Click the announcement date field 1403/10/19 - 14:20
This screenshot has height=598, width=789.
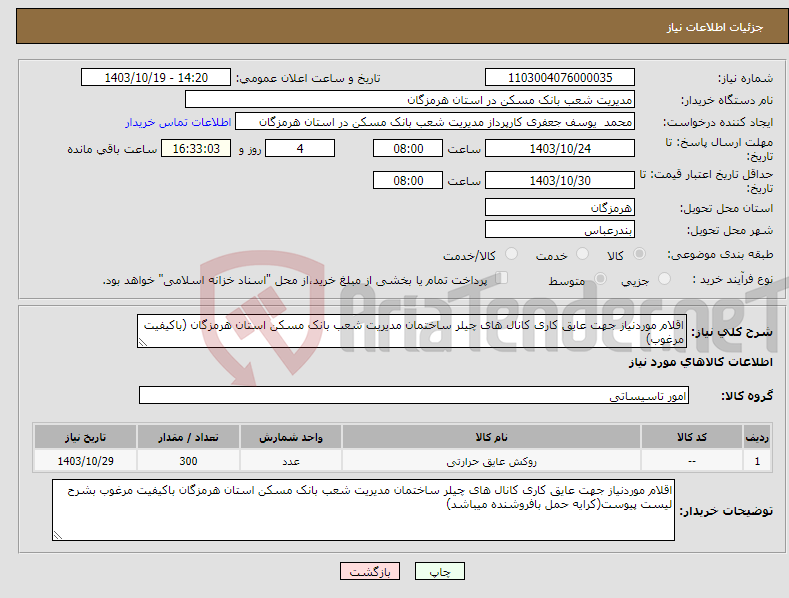tap(156, 78)
